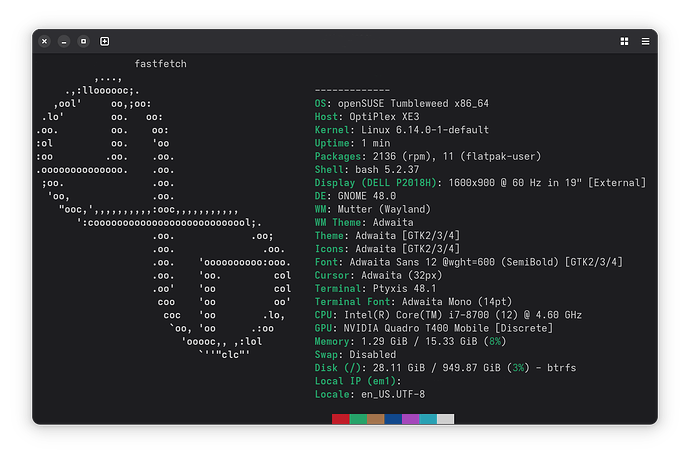Open a new tab with the plus icon
The height and width of the screenshot is (460, 690).
[x=104, y=41]
